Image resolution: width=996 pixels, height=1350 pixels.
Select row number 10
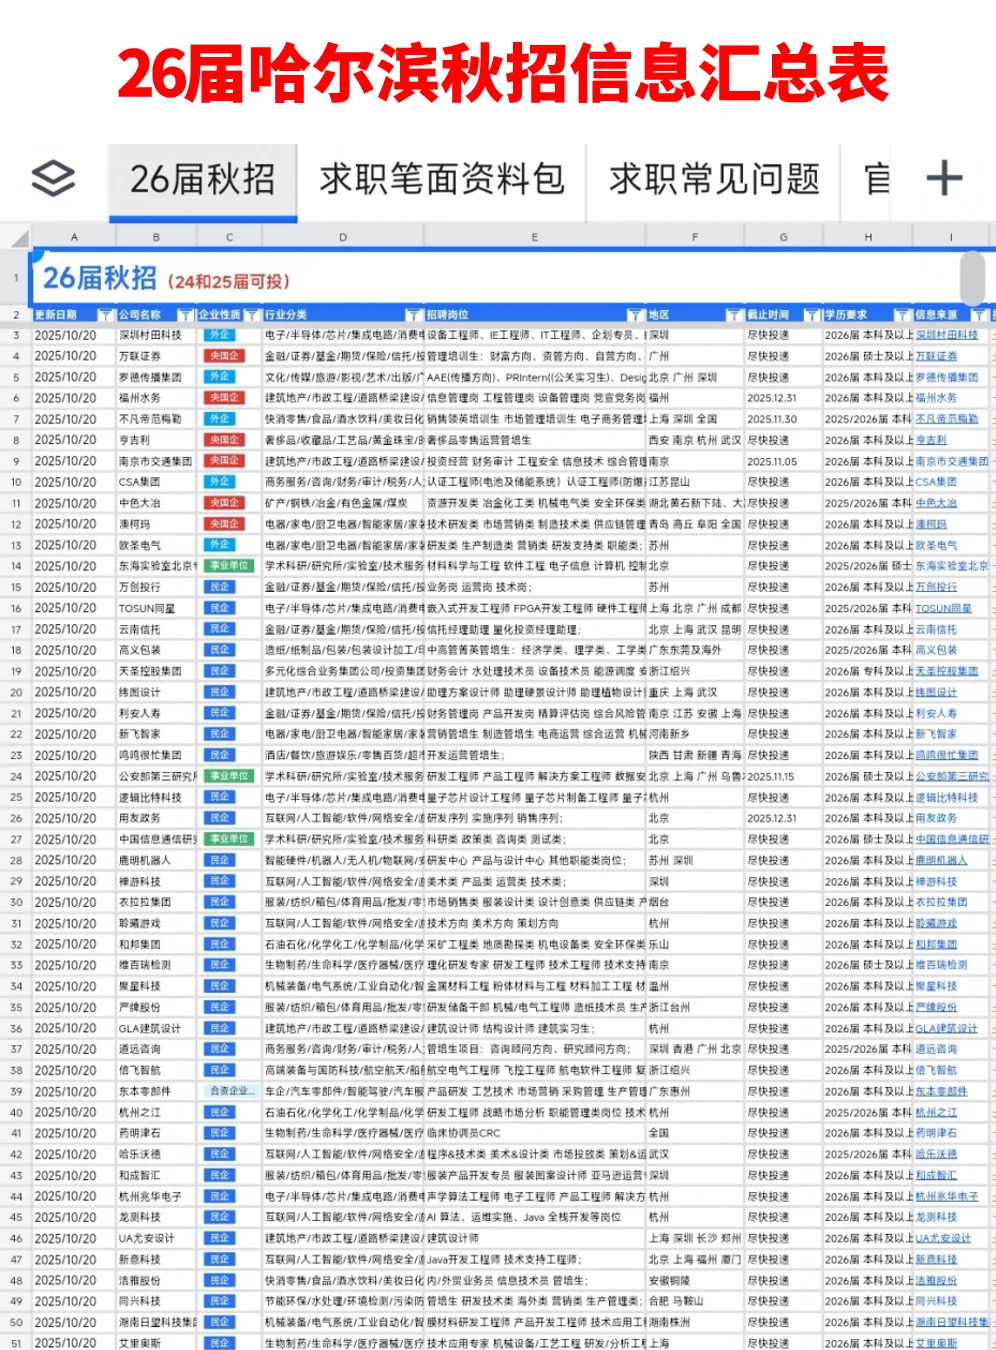coord(14,481)
